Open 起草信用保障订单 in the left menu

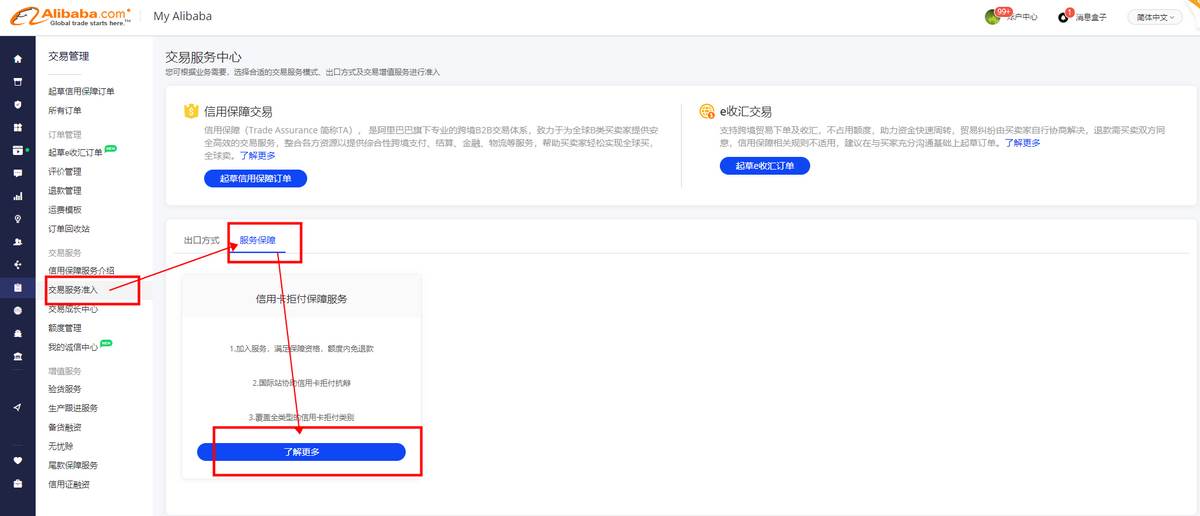click(81, 91)
